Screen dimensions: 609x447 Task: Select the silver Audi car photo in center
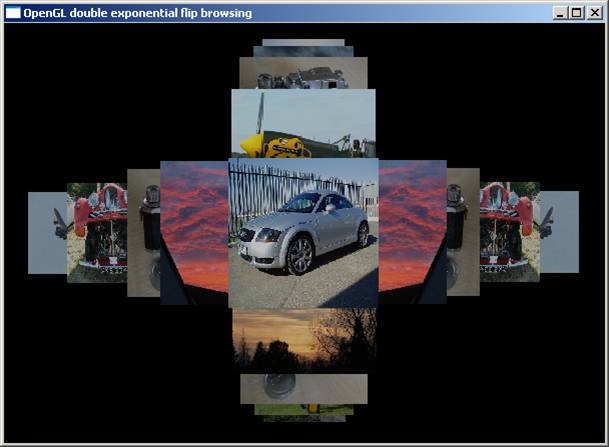(303, 232)
